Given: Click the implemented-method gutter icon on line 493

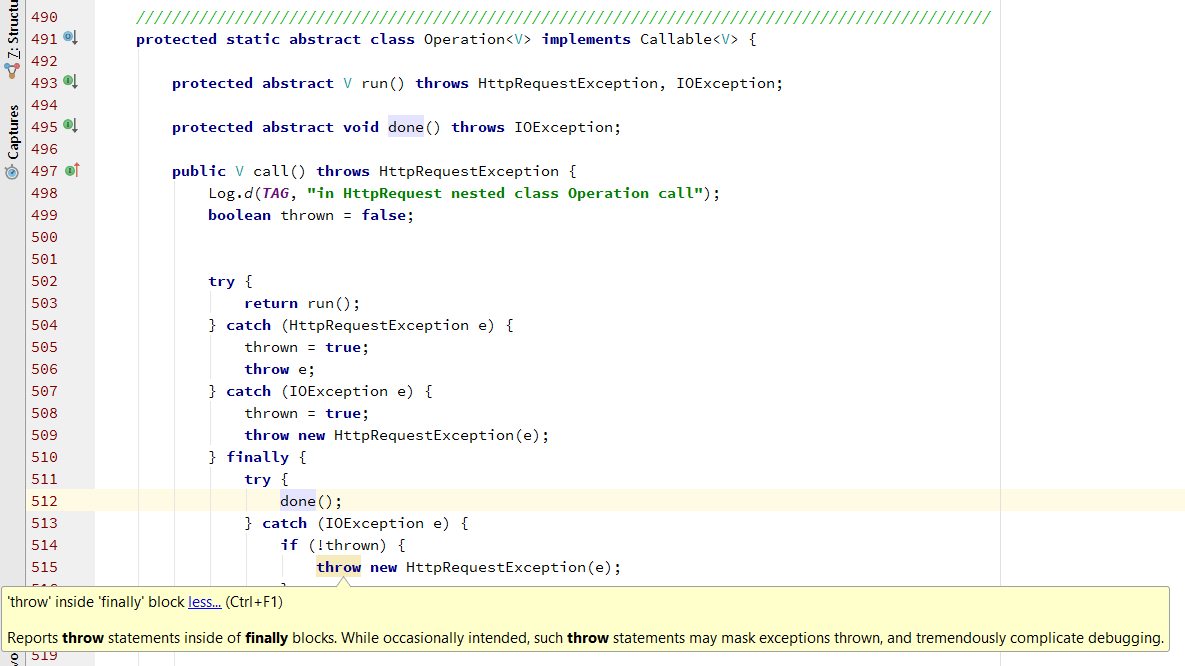Looking at the screenshot, I should (70, 81).
